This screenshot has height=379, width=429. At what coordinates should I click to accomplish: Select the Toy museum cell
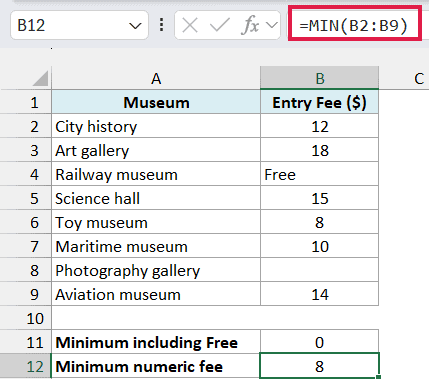pyautogui.click(x=156, y=222)
